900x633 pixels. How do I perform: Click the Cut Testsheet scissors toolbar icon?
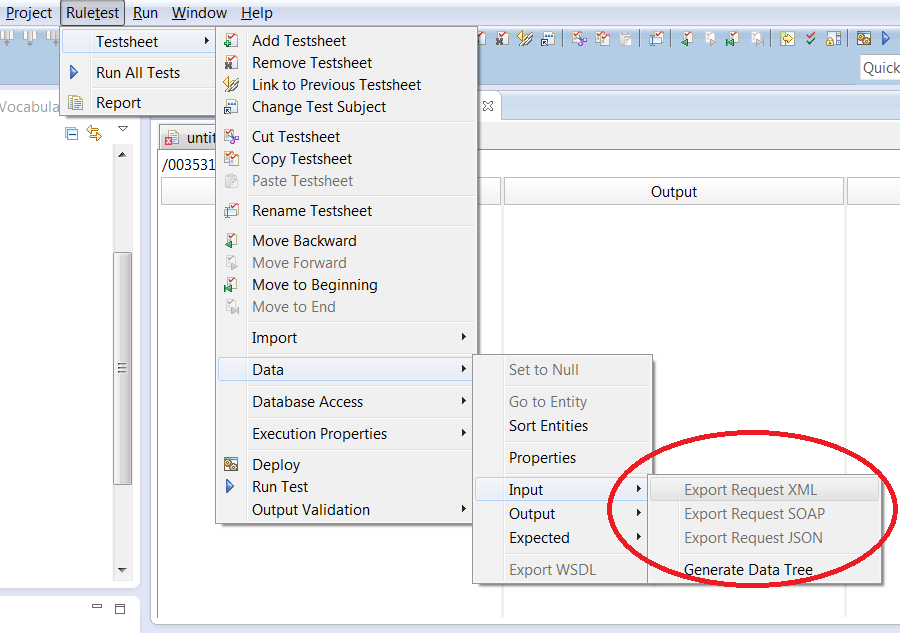coord(579,39)
